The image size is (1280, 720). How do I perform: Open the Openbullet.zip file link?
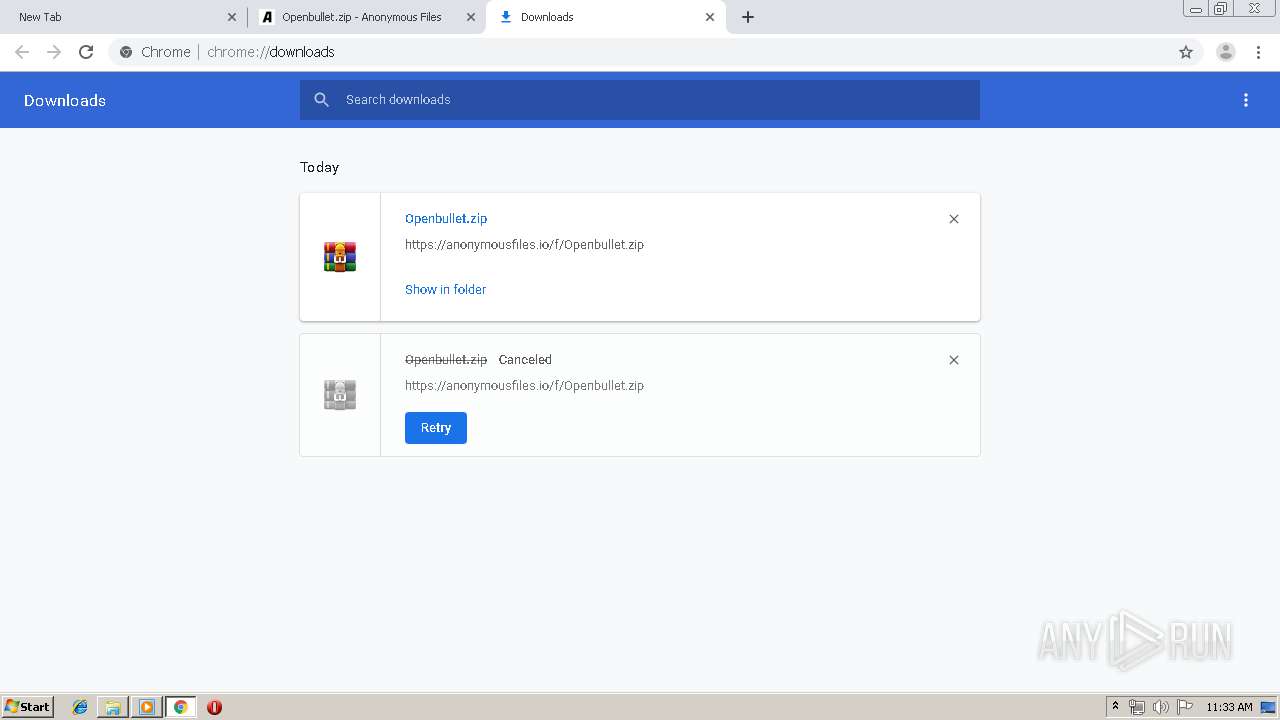click(x=446, y=218)
